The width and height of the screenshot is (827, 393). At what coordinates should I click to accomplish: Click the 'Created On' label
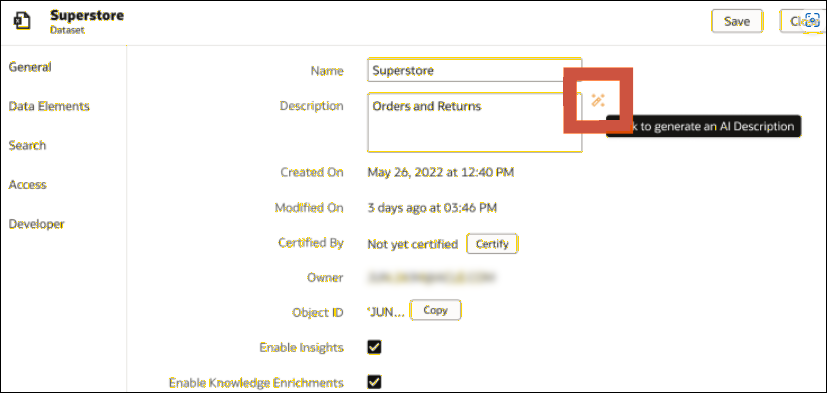(312, 172)
